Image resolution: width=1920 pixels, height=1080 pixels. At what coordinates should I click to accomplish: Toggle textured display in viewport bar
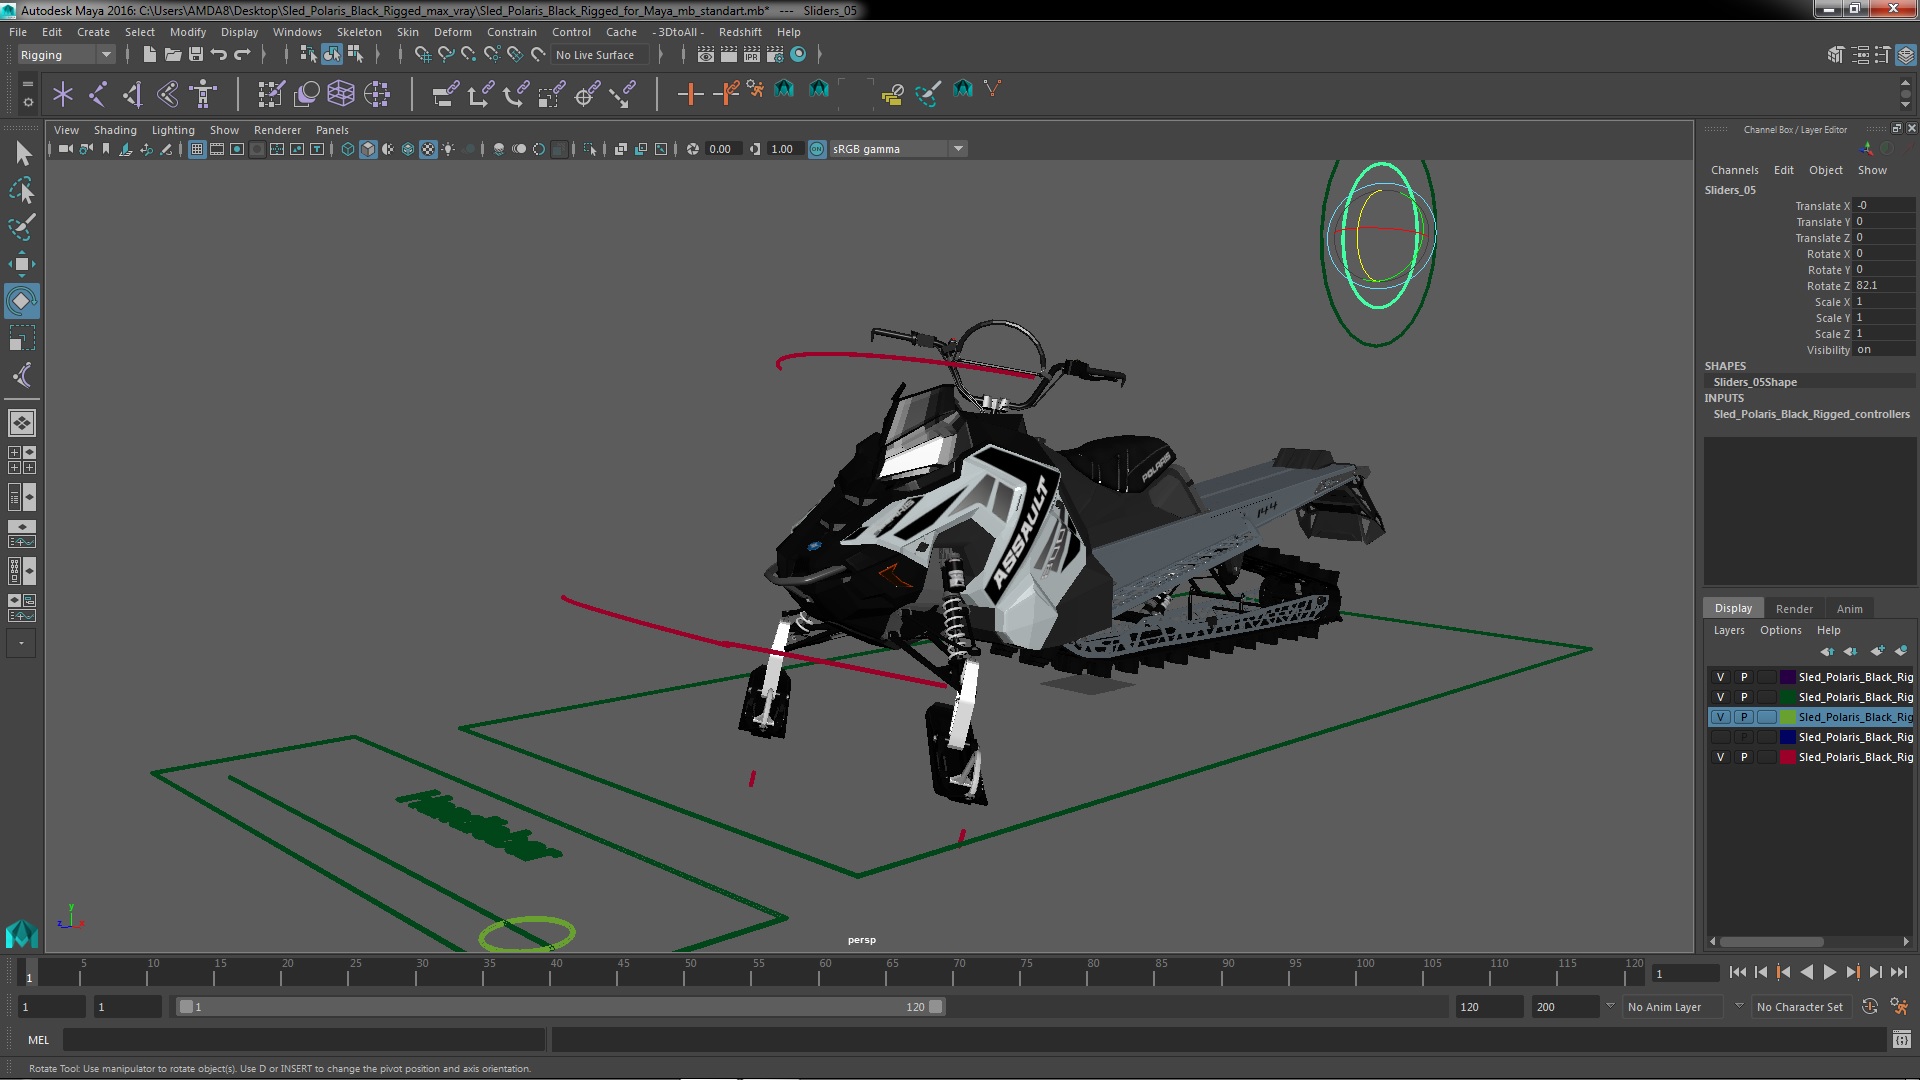click(x=428, y=149)
